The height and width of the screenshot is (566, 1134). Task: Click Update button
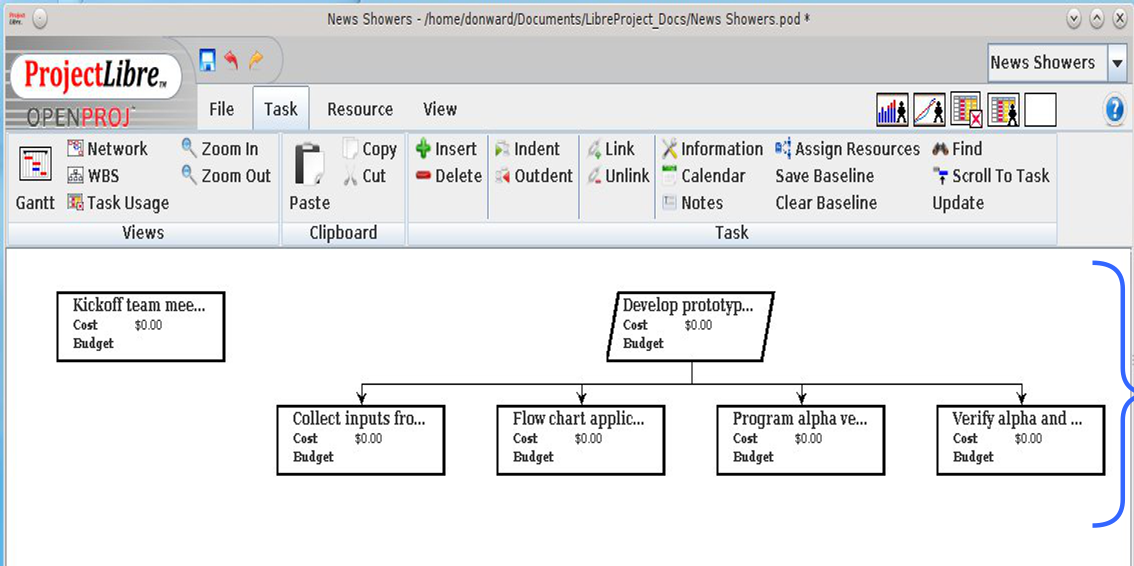pyautogui.click(x=958, y=203)
